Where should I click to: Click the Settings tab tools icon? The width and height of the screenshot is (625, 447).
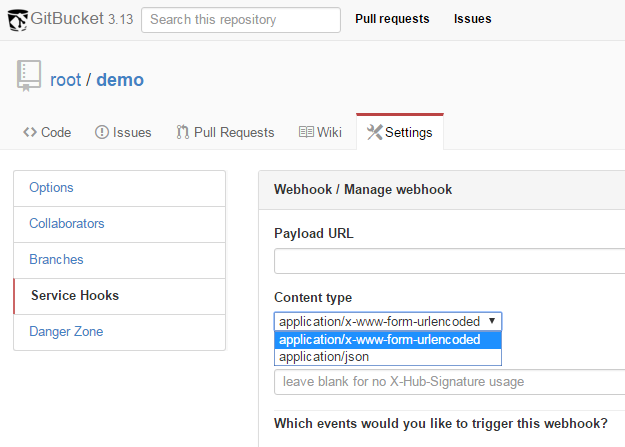click(x=374, y=132)
